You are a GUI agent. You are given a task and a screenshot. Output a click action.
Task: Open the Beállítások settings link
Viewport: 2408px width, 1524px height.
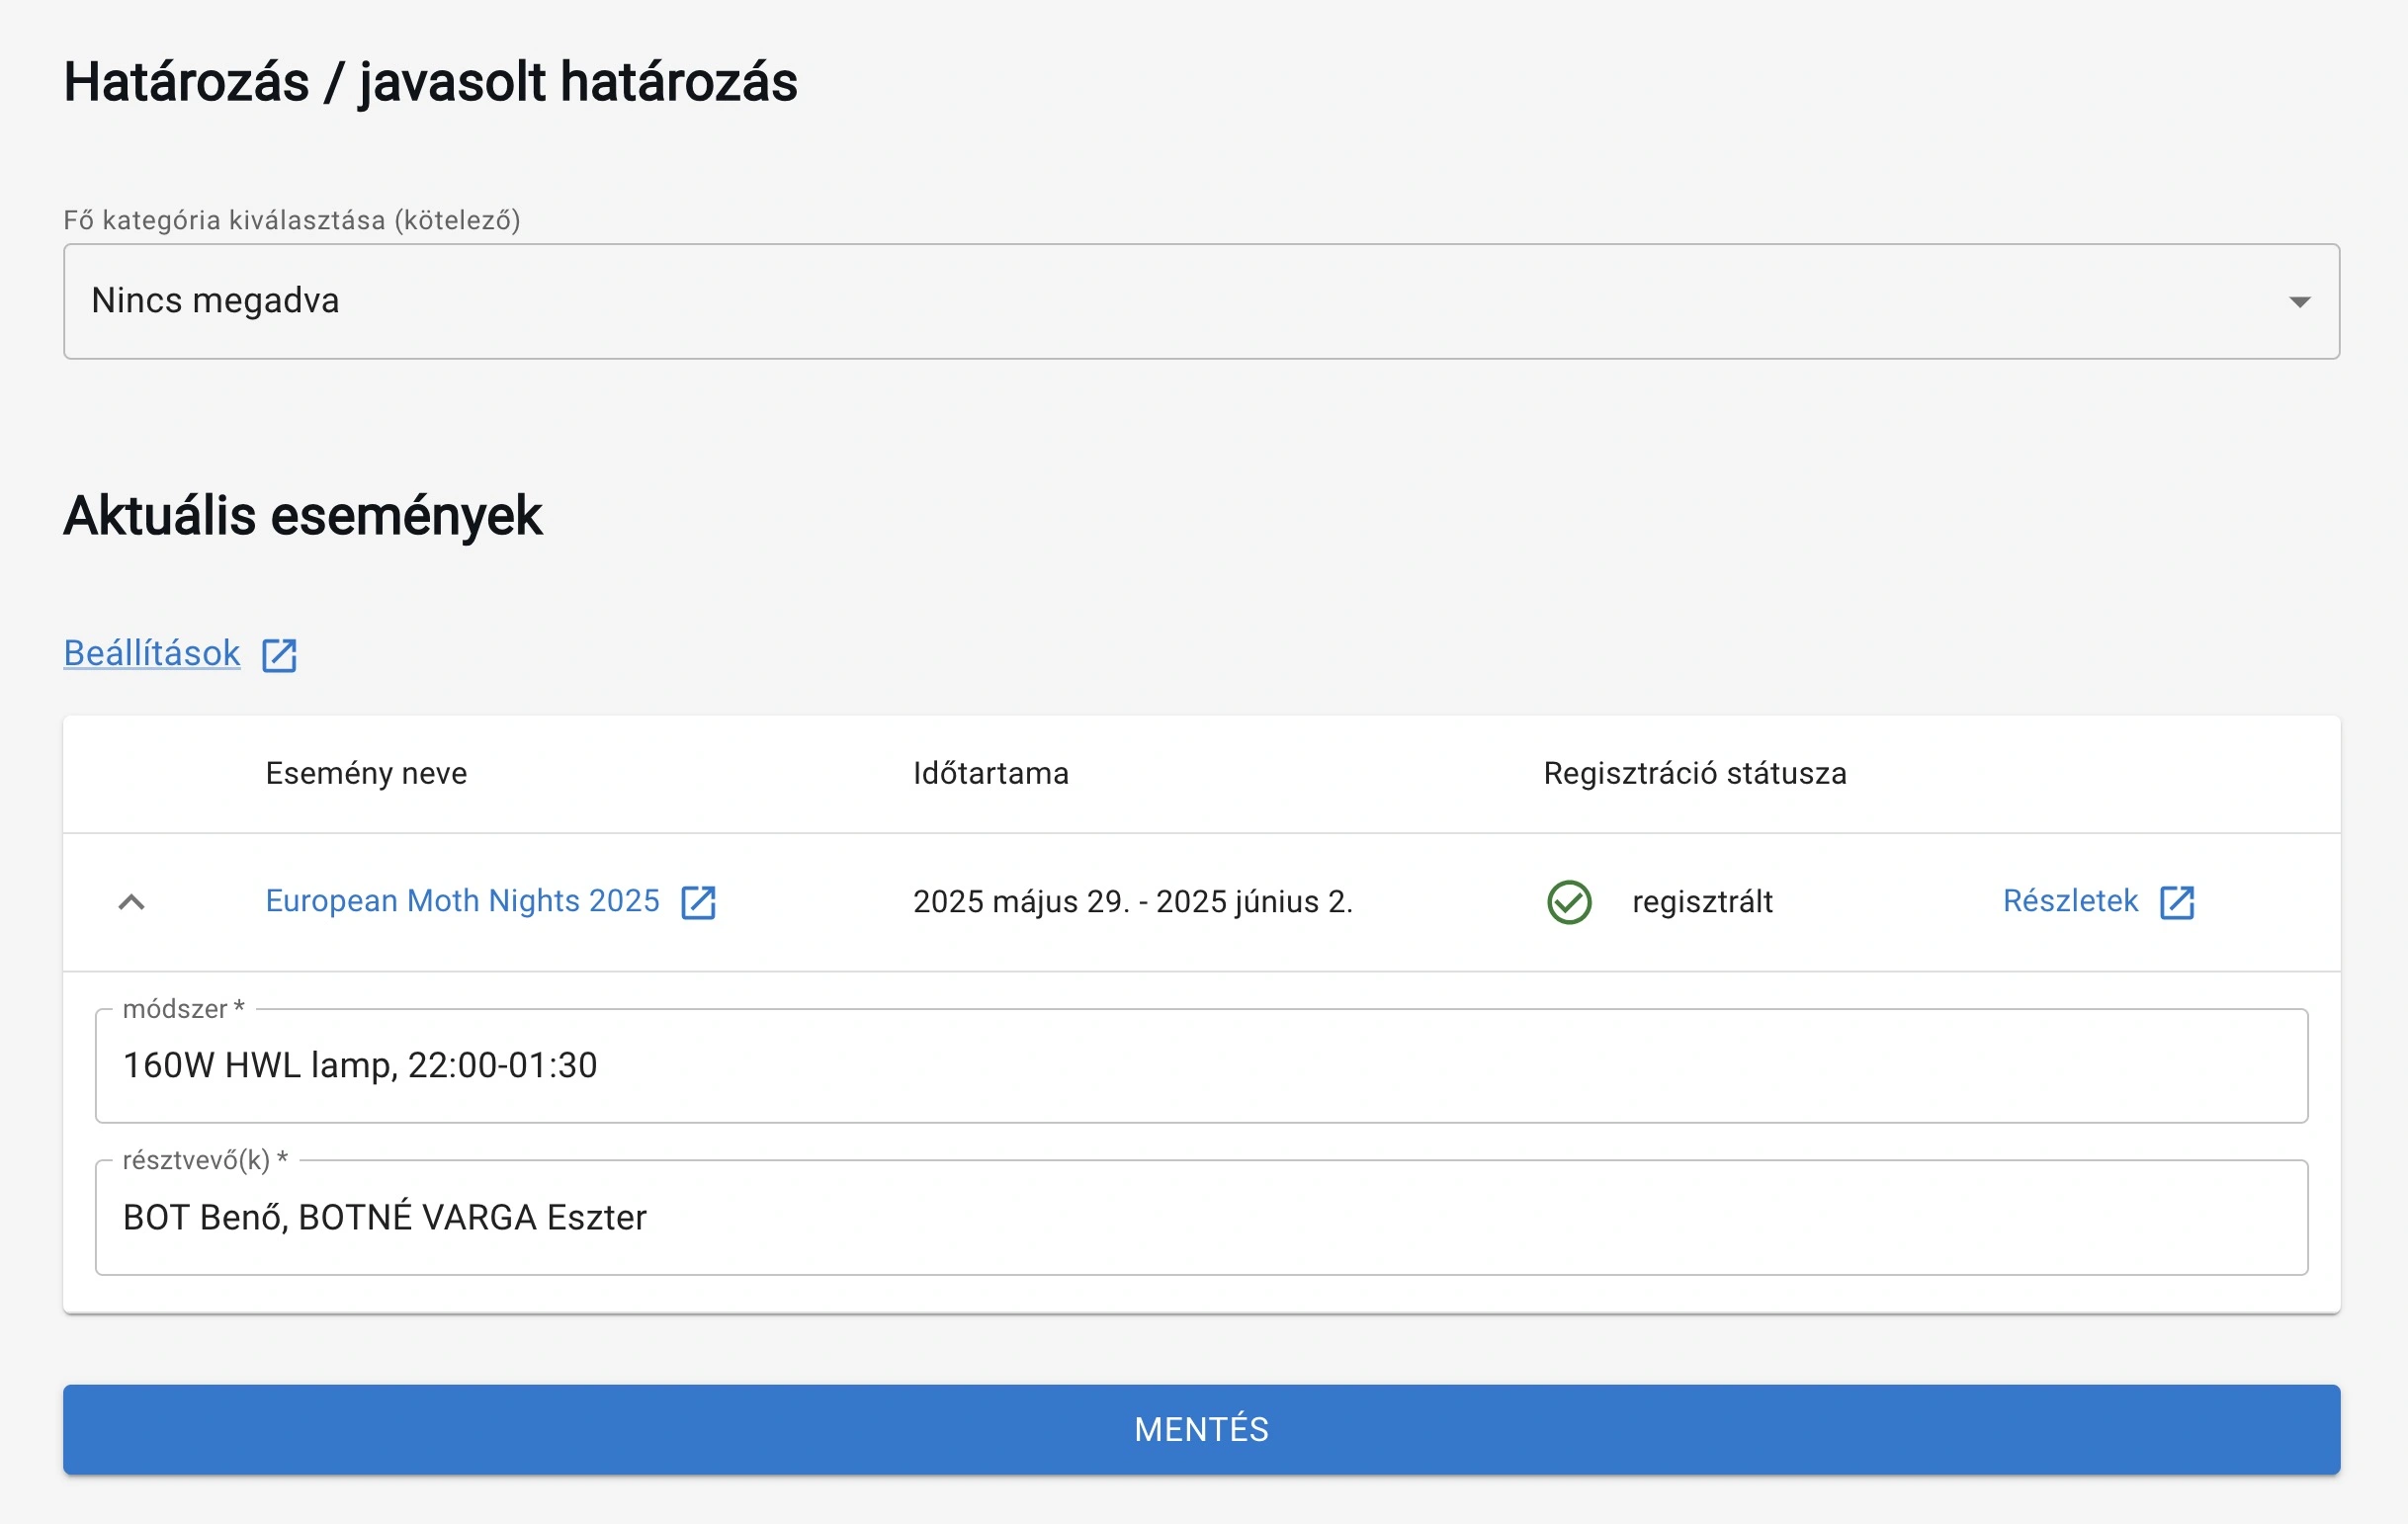[150, 653]
